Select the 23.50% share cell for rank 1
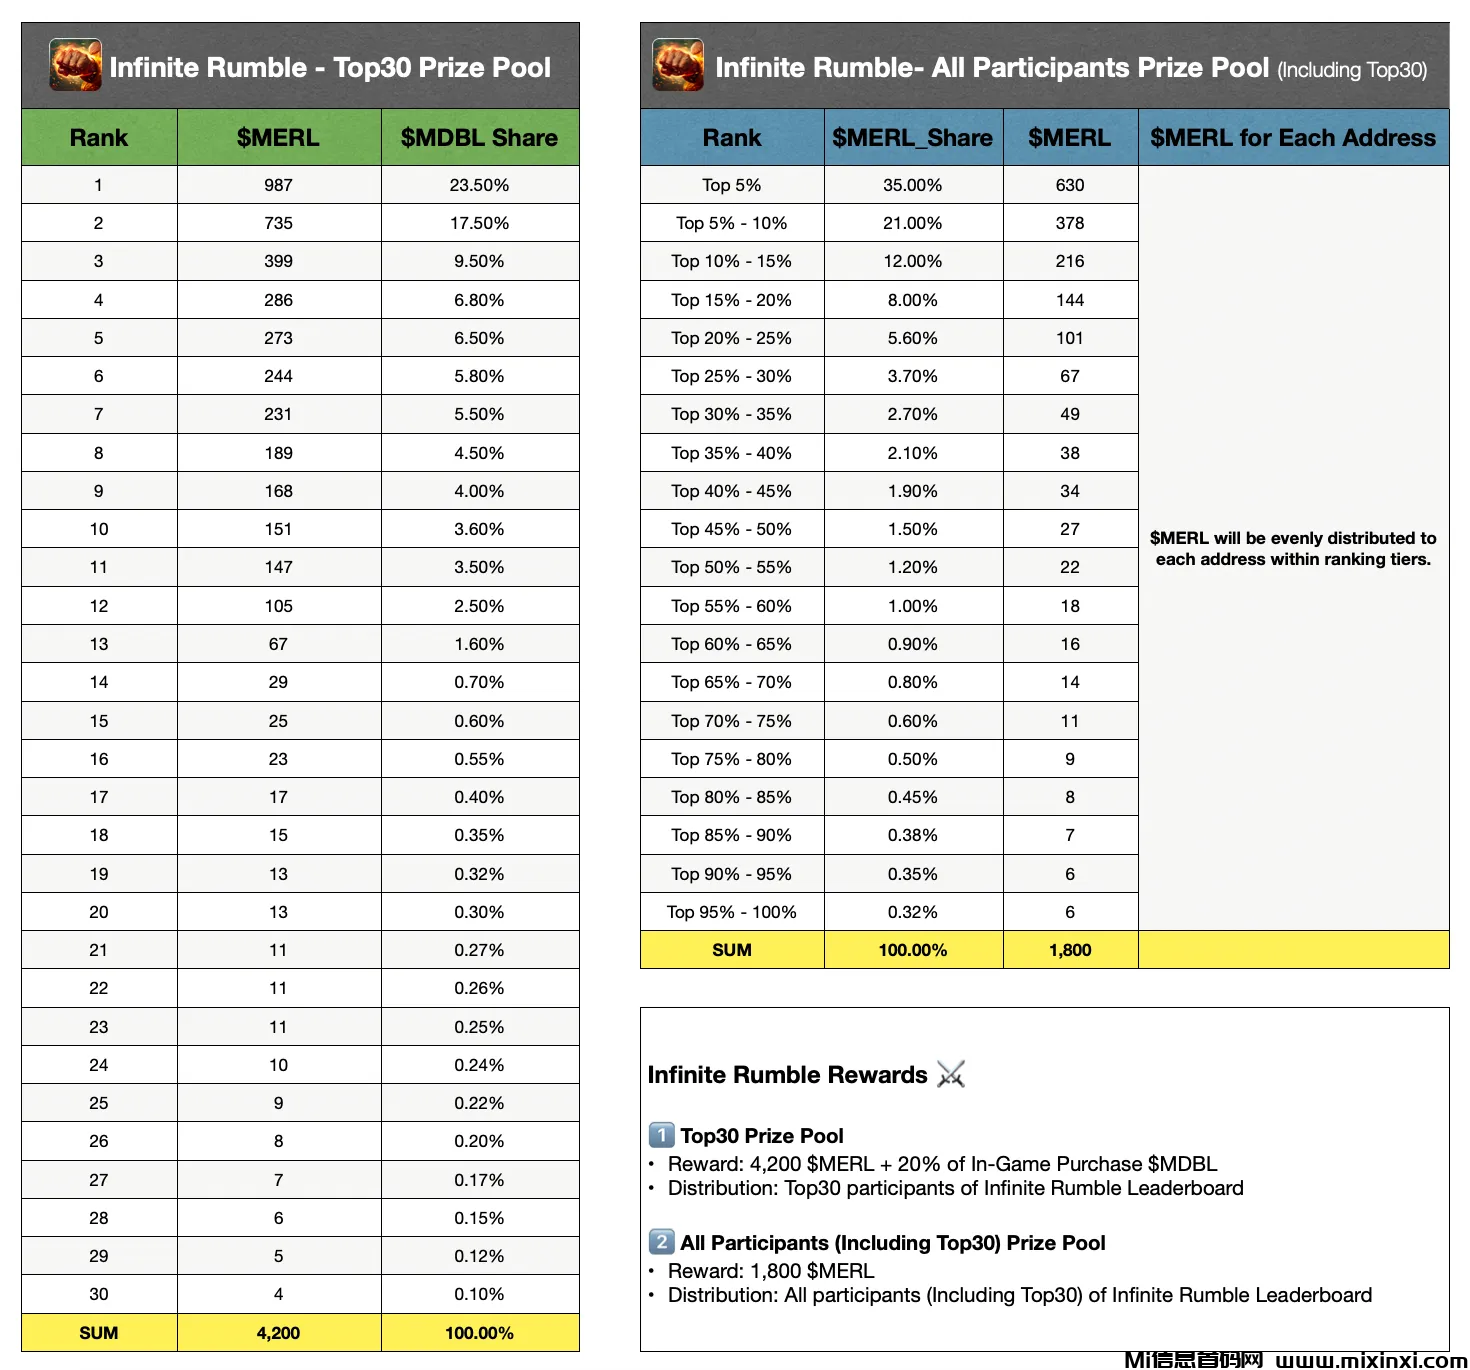Viewport: 1470px width, 1370px height. click(479, 185)
